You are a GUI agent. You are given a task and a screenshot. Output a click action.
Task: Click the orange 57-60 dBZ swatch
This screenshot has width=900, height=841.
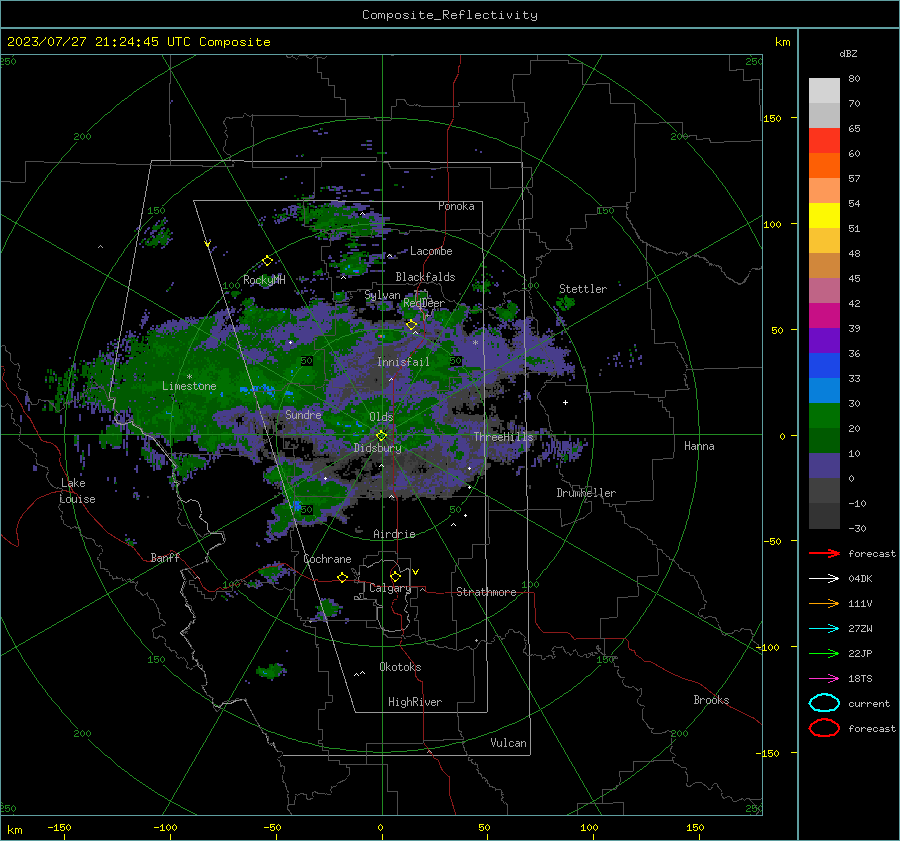point(824,165)
